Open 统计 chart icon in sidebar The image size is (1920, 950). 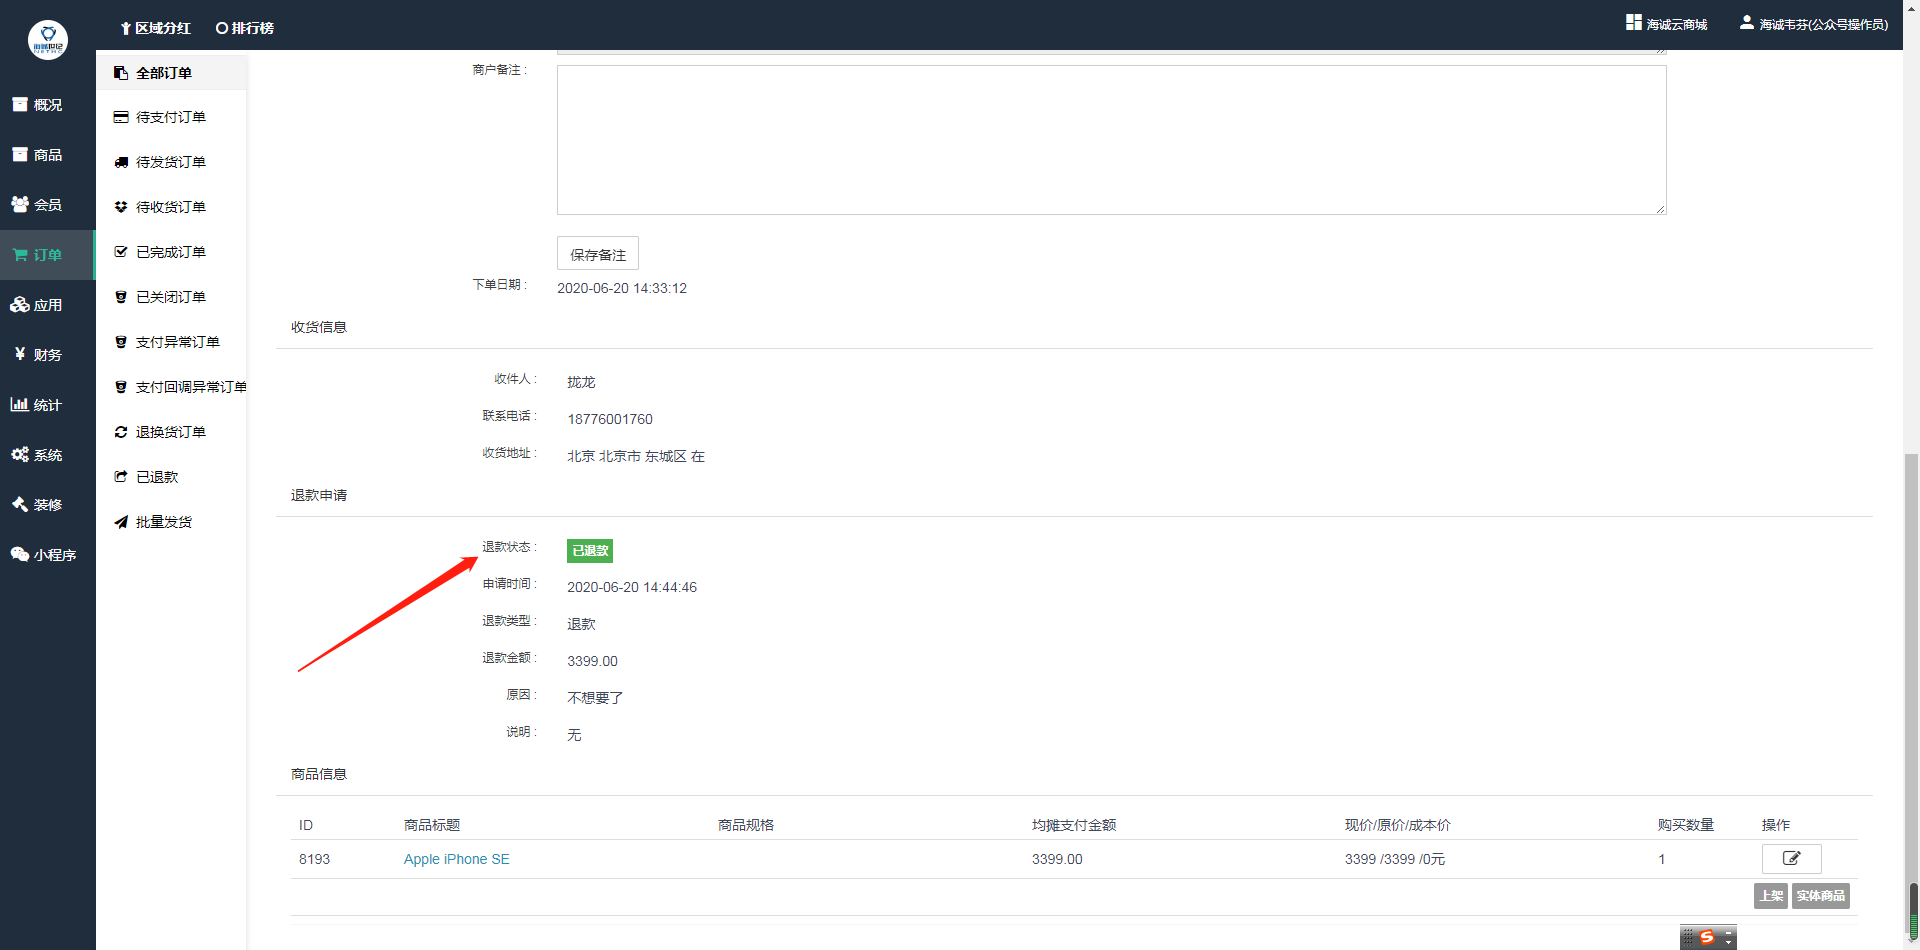click(x=20, y=404)
